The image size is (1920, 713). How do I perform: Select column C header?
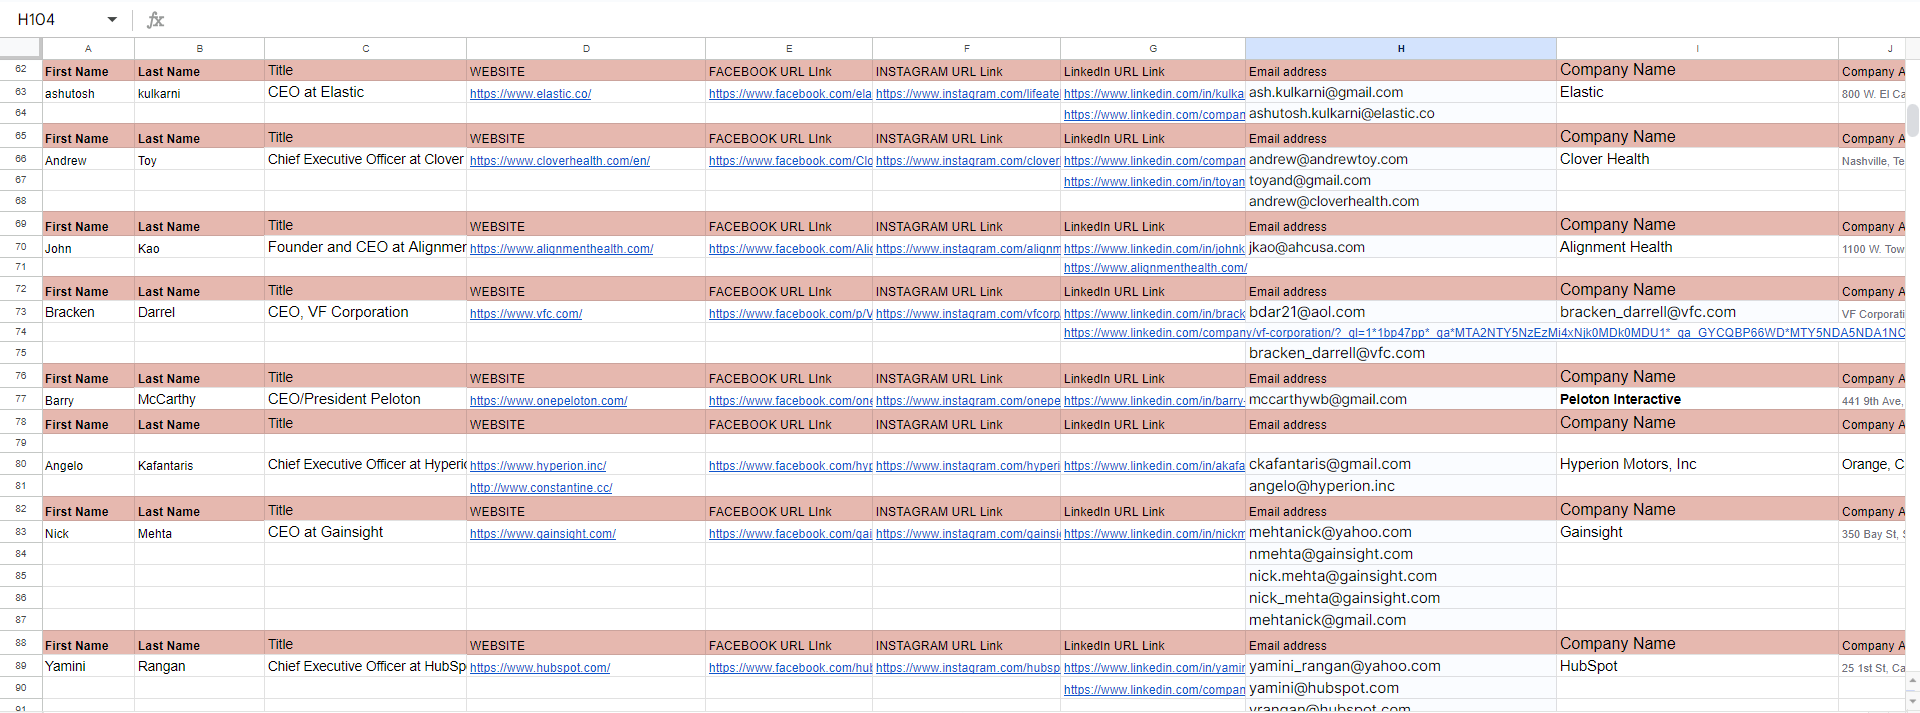tap(365, 48)
